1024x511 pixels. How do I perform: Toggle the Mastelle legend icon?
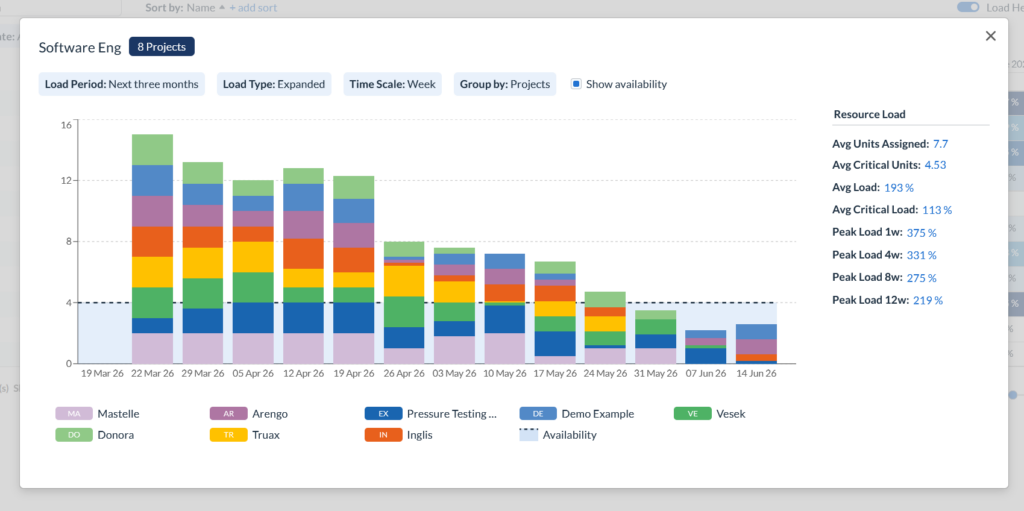pos(73,414)
